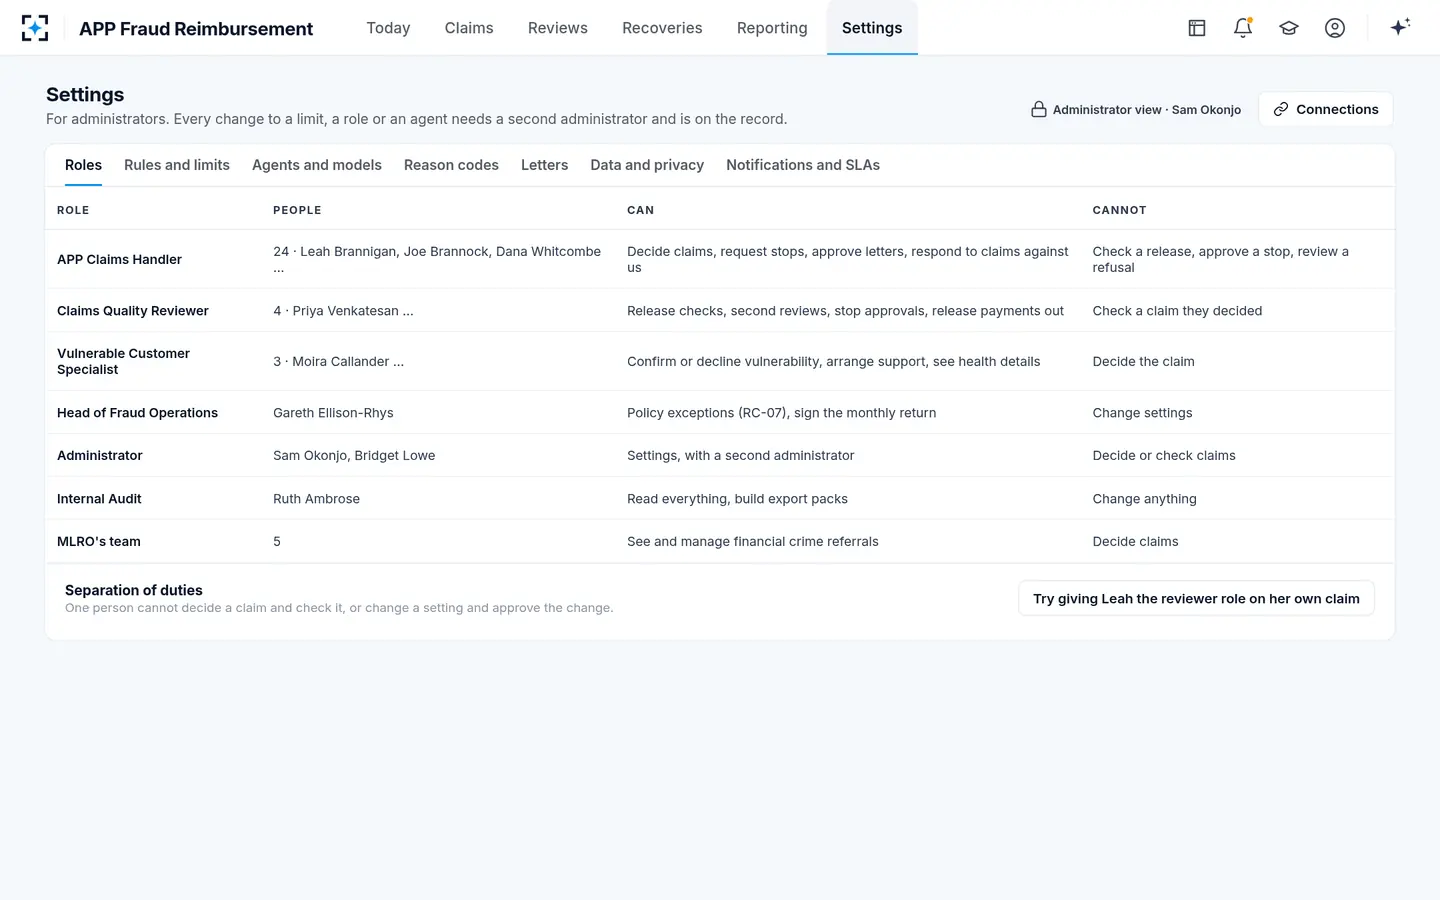Click Try giving Leah the reviewer role button
The height and width of the screenshot is (900, 1440).
[x=1196, y=598]
